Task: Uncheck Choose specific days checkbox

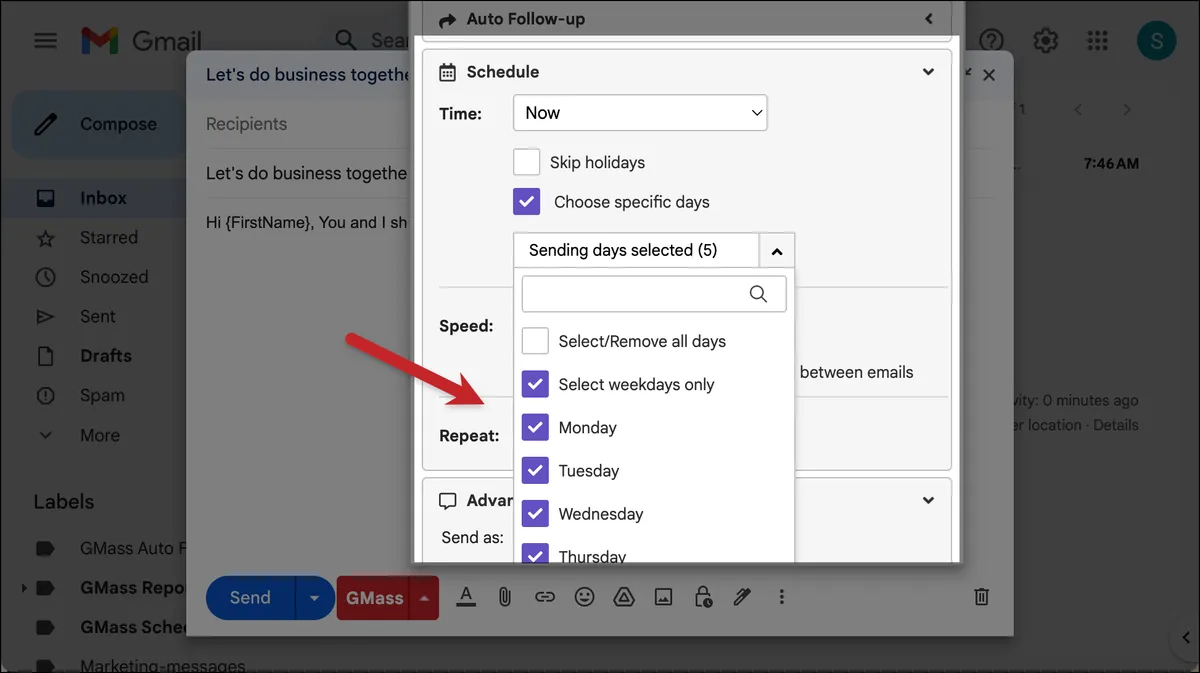Action: click(x=526, y=201)
